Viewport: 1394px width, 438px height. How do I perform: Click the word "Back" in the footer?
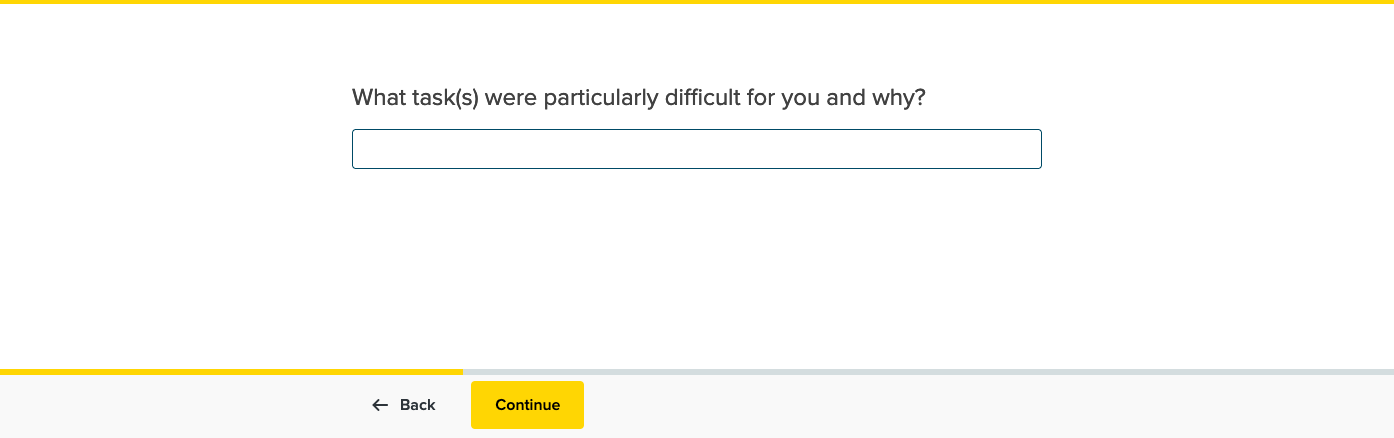(x=418, y=405)
